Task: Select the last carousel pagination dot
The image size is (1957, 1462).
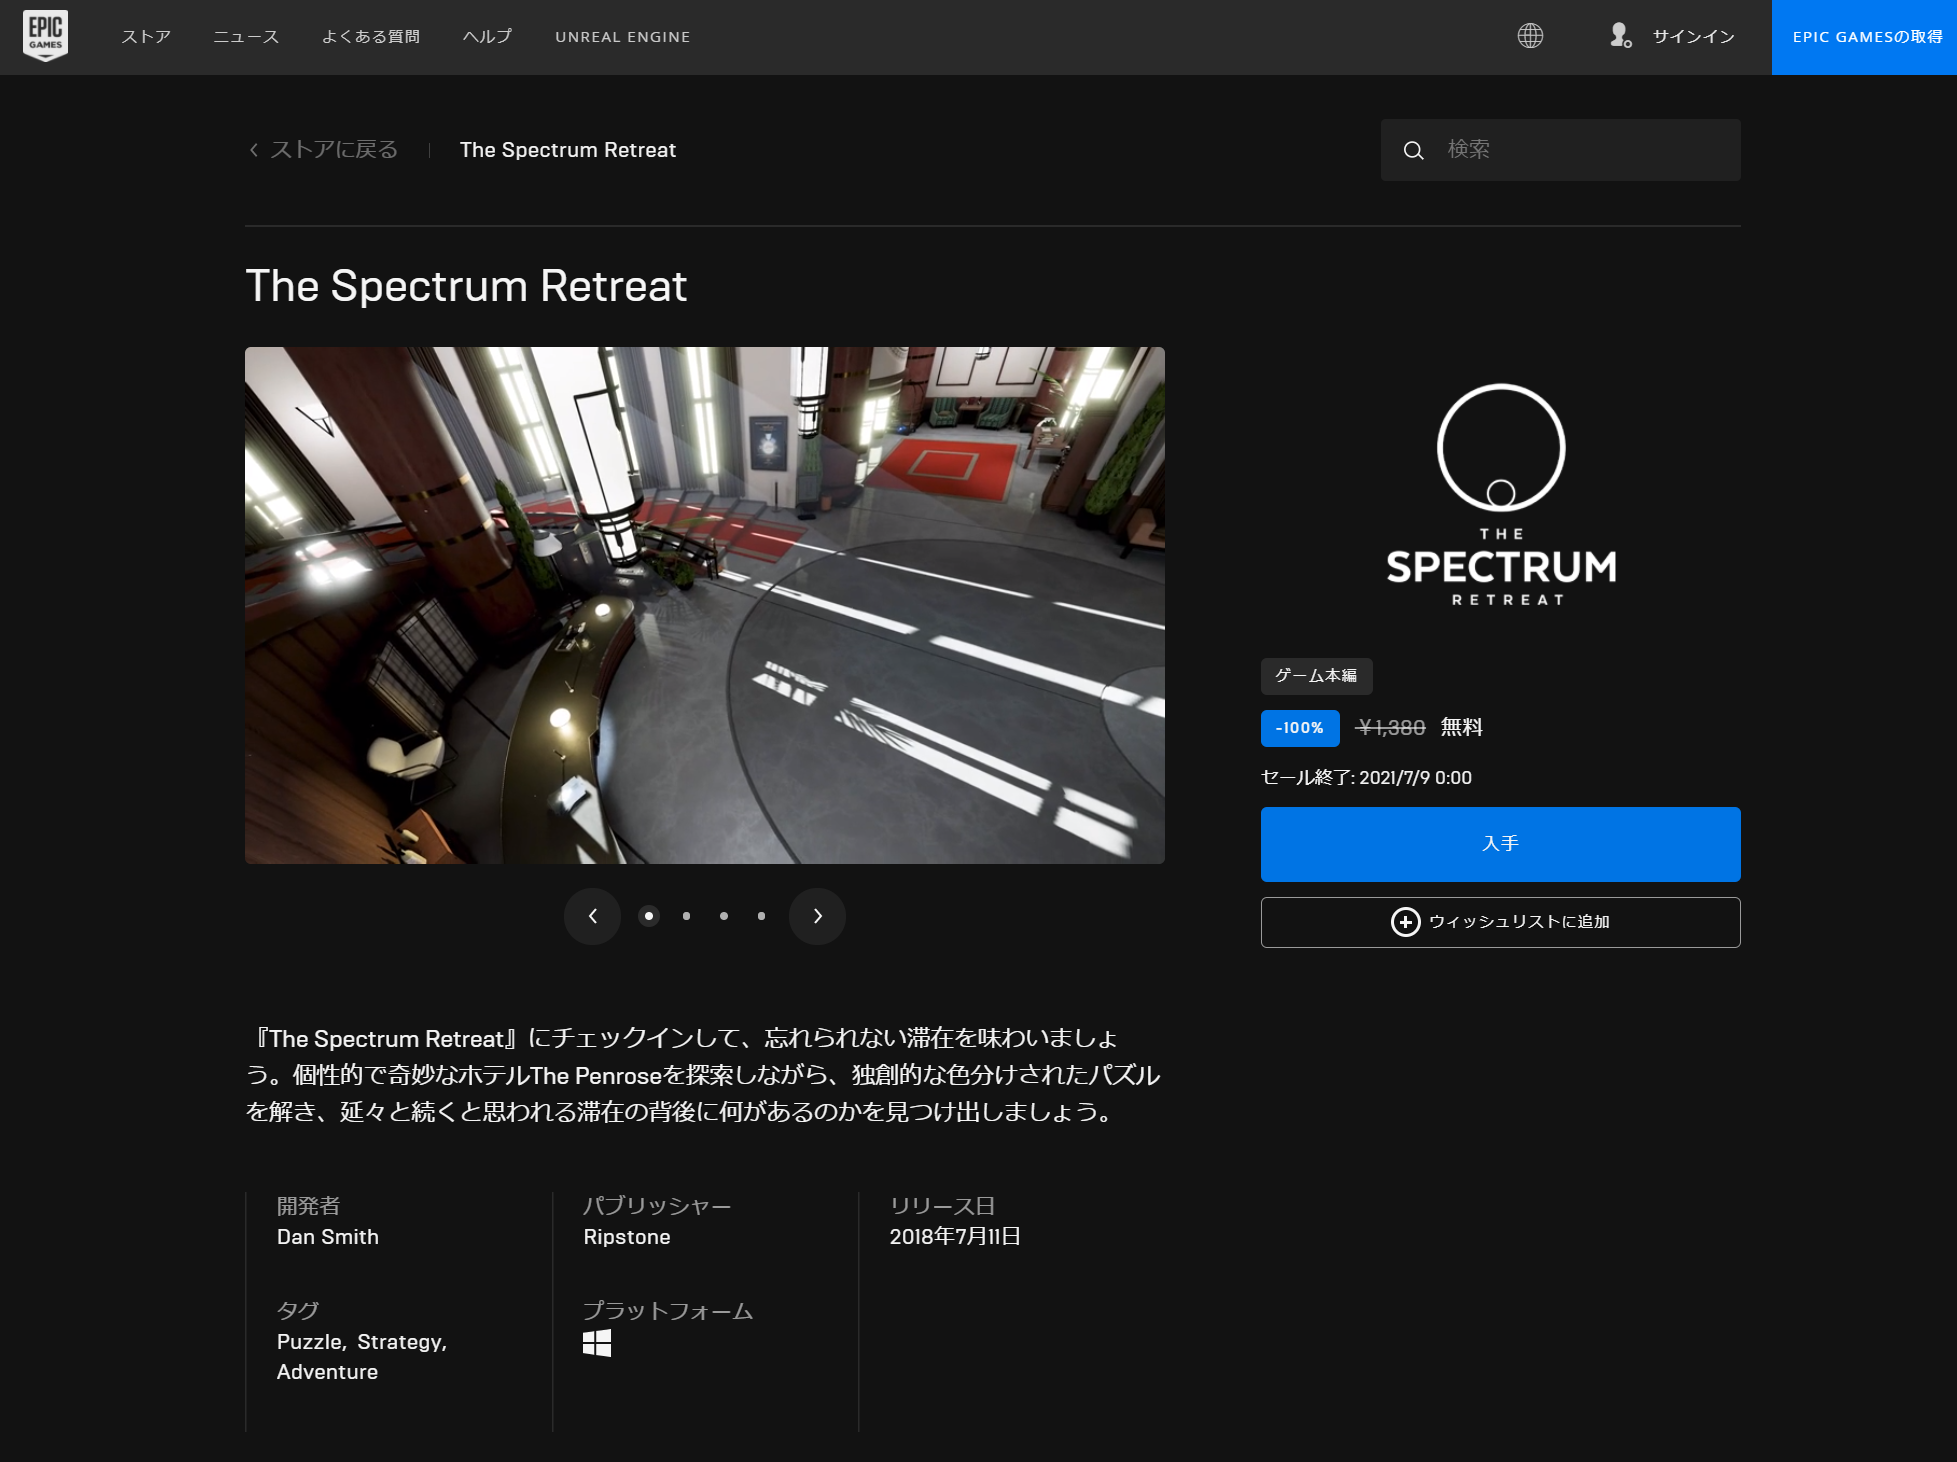Action: pos(762,916)
